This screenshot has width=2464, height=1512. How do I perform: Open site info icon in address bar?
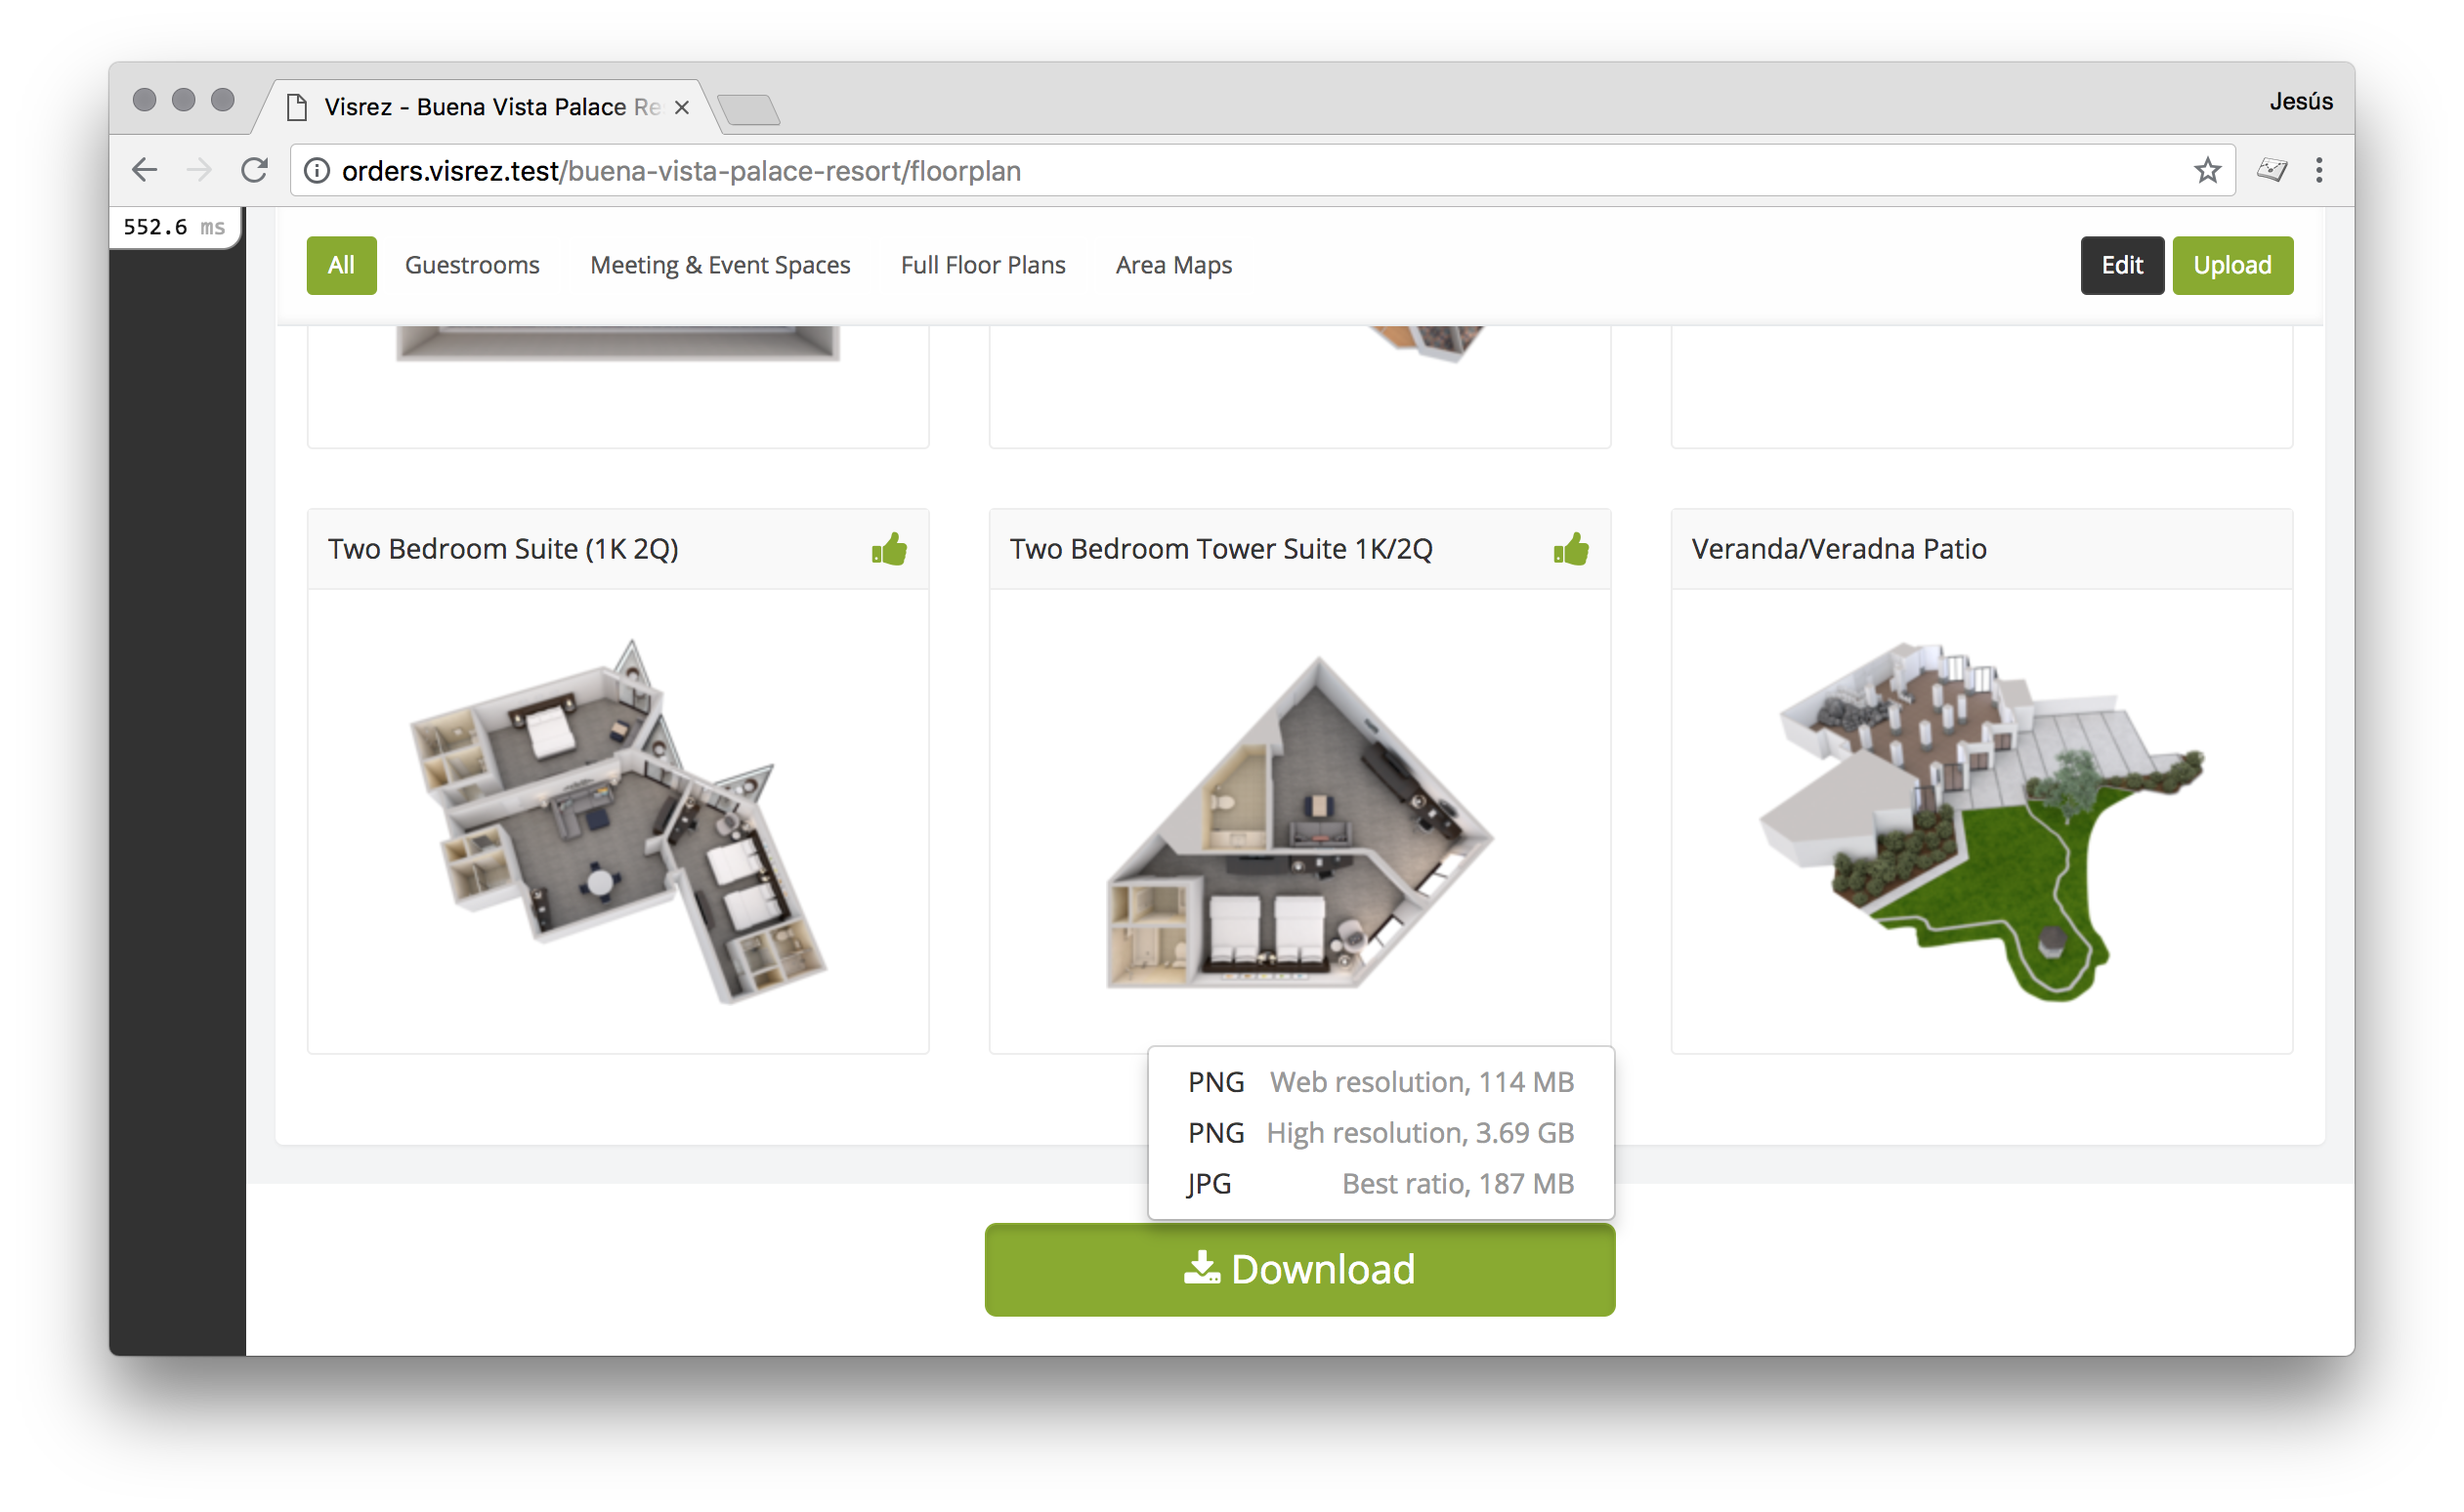[x=317, y=171]
